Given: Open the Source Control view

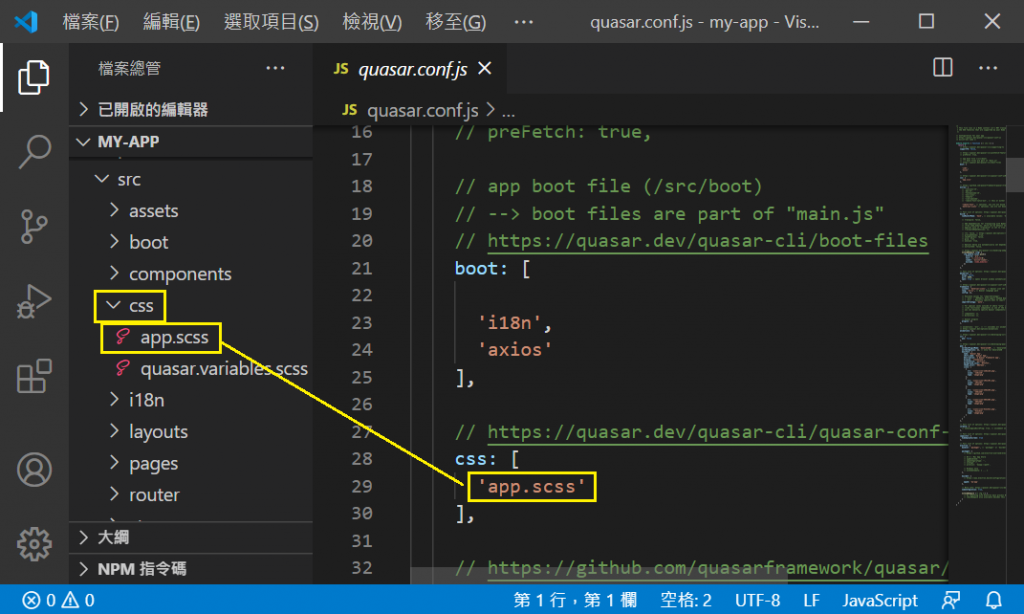Looking at the screenshot, I should [33, 226].
